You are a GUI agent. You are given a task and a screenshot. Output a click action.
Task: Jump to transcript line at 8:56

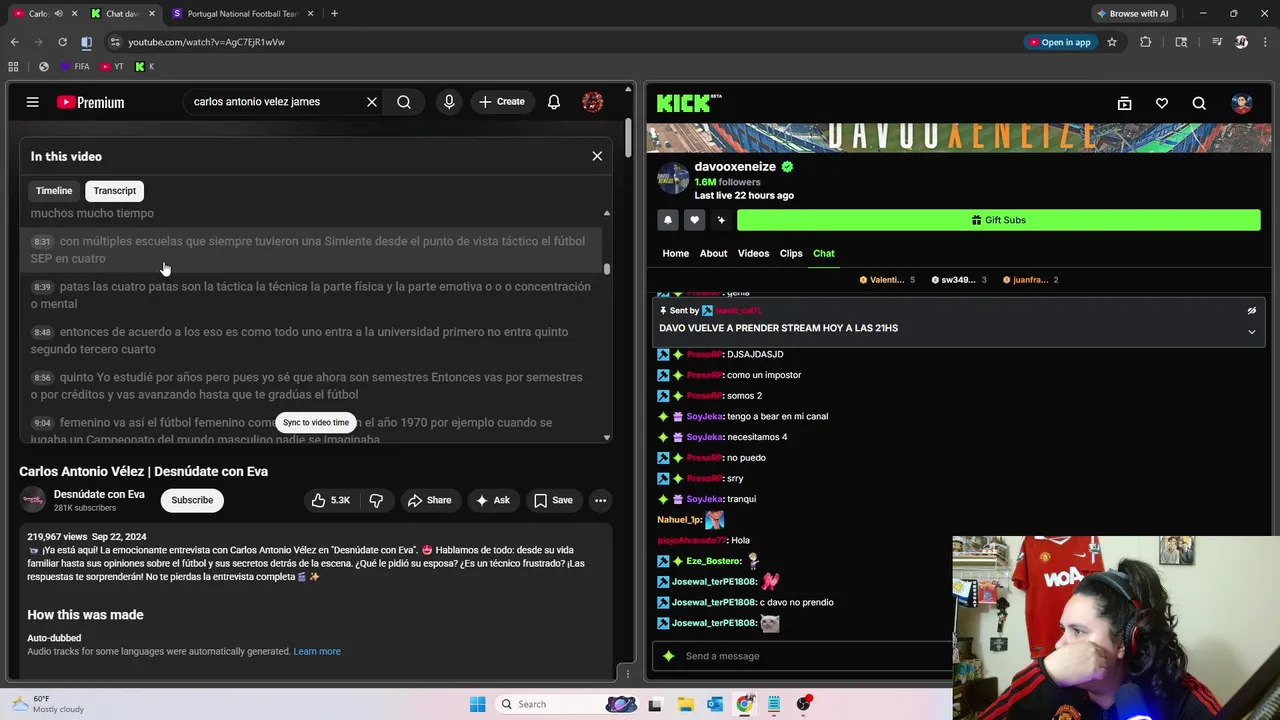pos(310,386)
